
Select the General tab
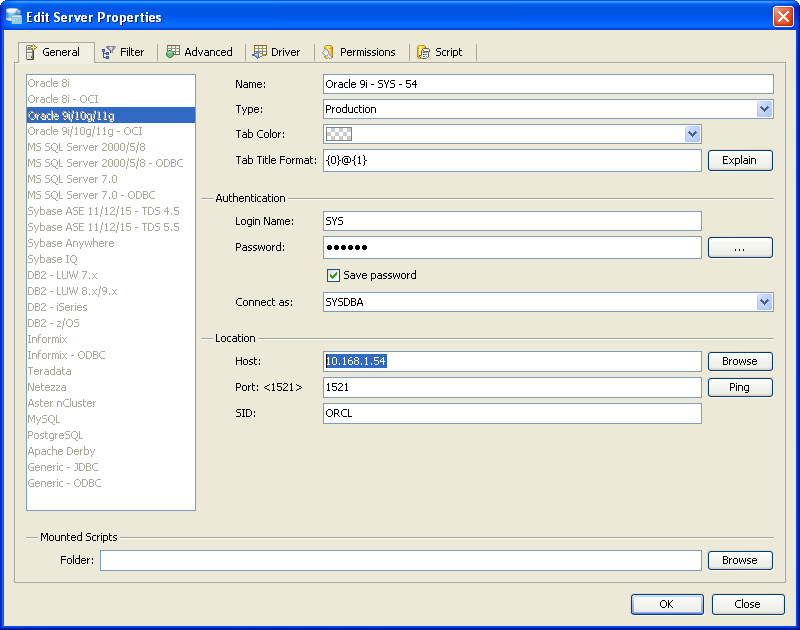click(56, 52)
